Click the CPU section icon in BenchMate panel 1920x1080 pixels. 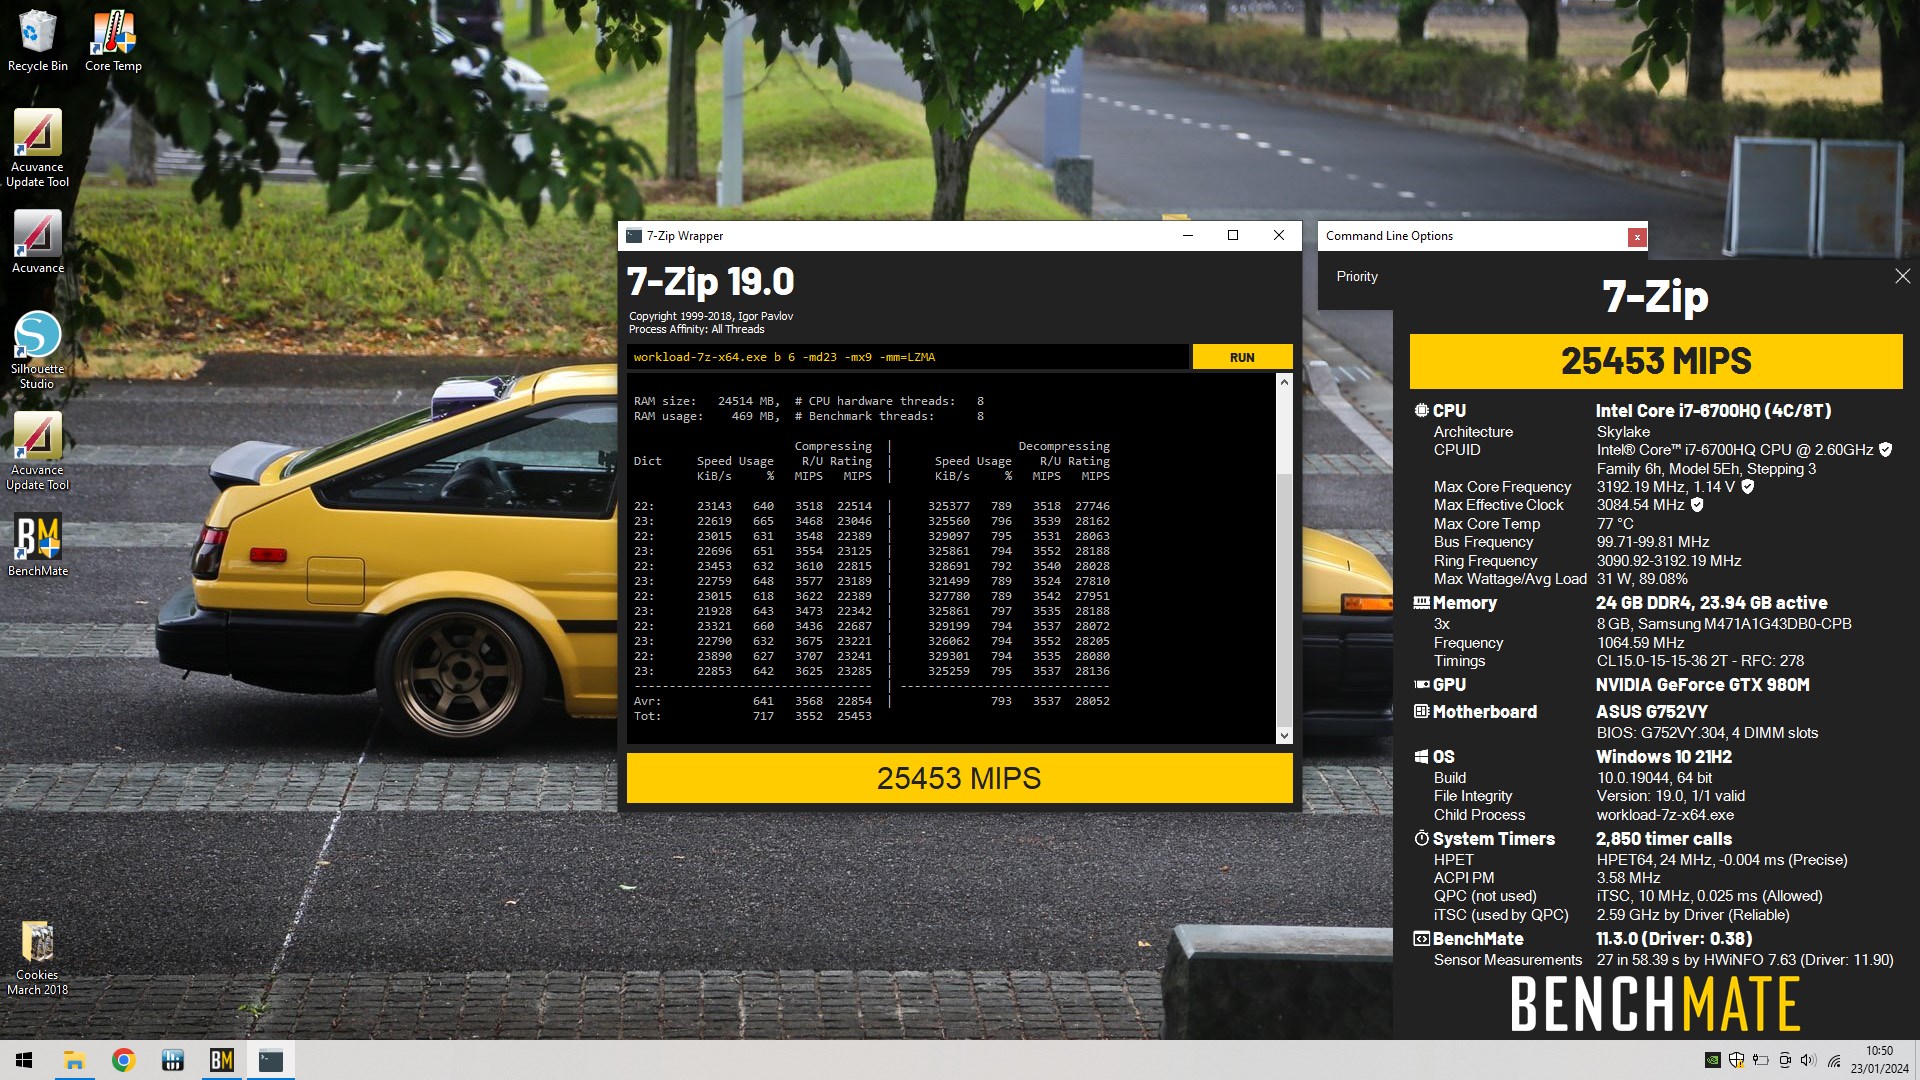1421,410
